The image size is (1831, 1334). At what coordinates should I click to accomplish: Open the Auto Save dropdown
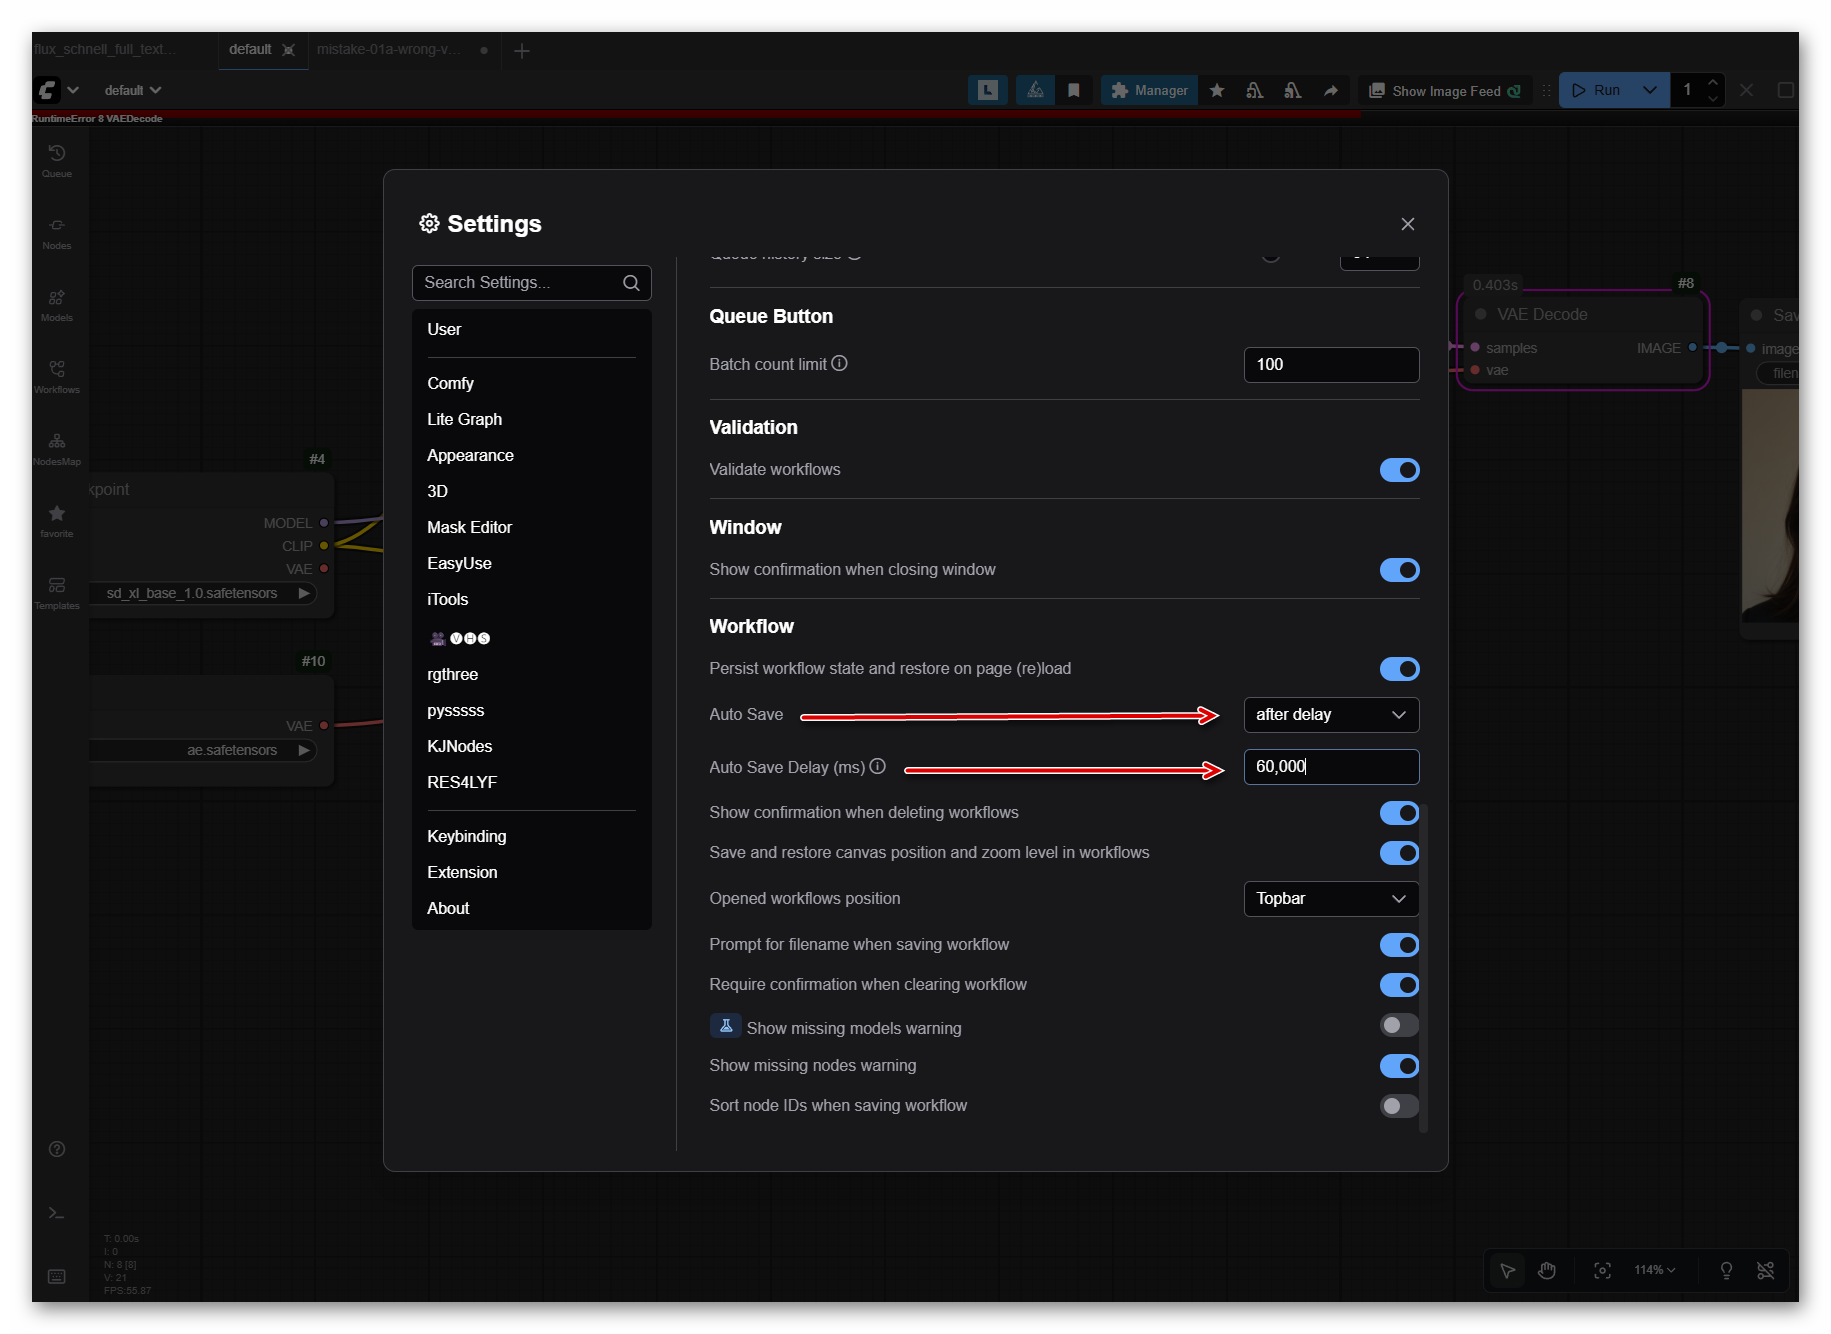(x=1331, y=715)
